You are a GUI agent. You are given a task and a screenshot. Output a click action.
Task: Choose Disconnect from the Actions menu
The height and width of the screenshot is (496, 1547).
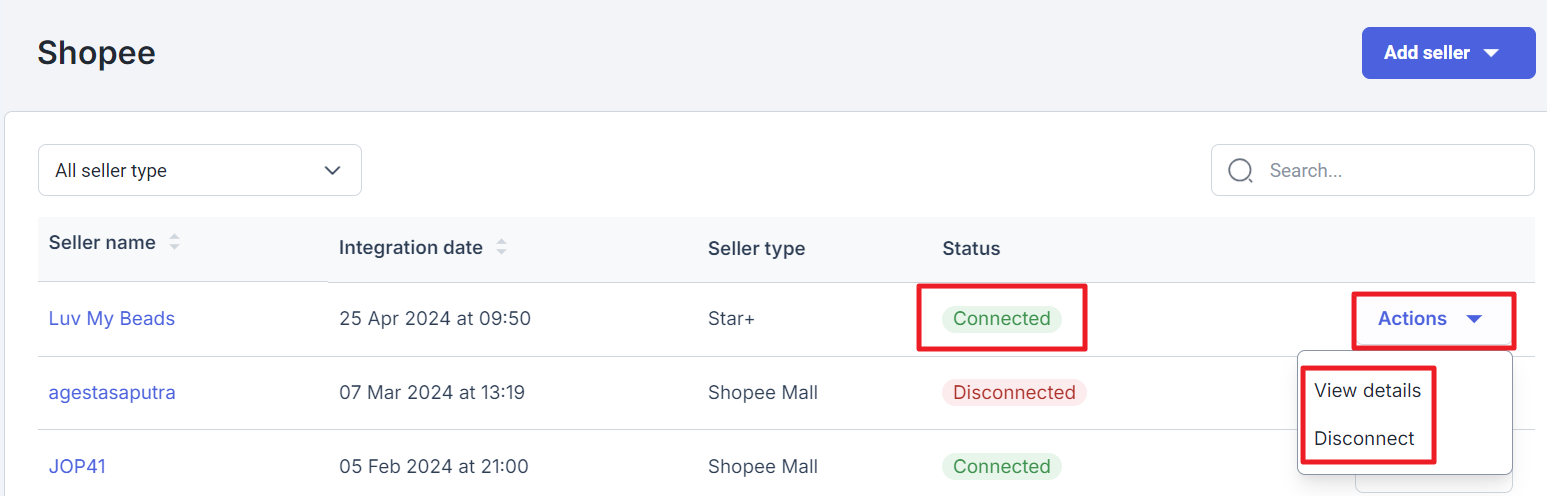pyautogui.click(x=1364, y=439)
